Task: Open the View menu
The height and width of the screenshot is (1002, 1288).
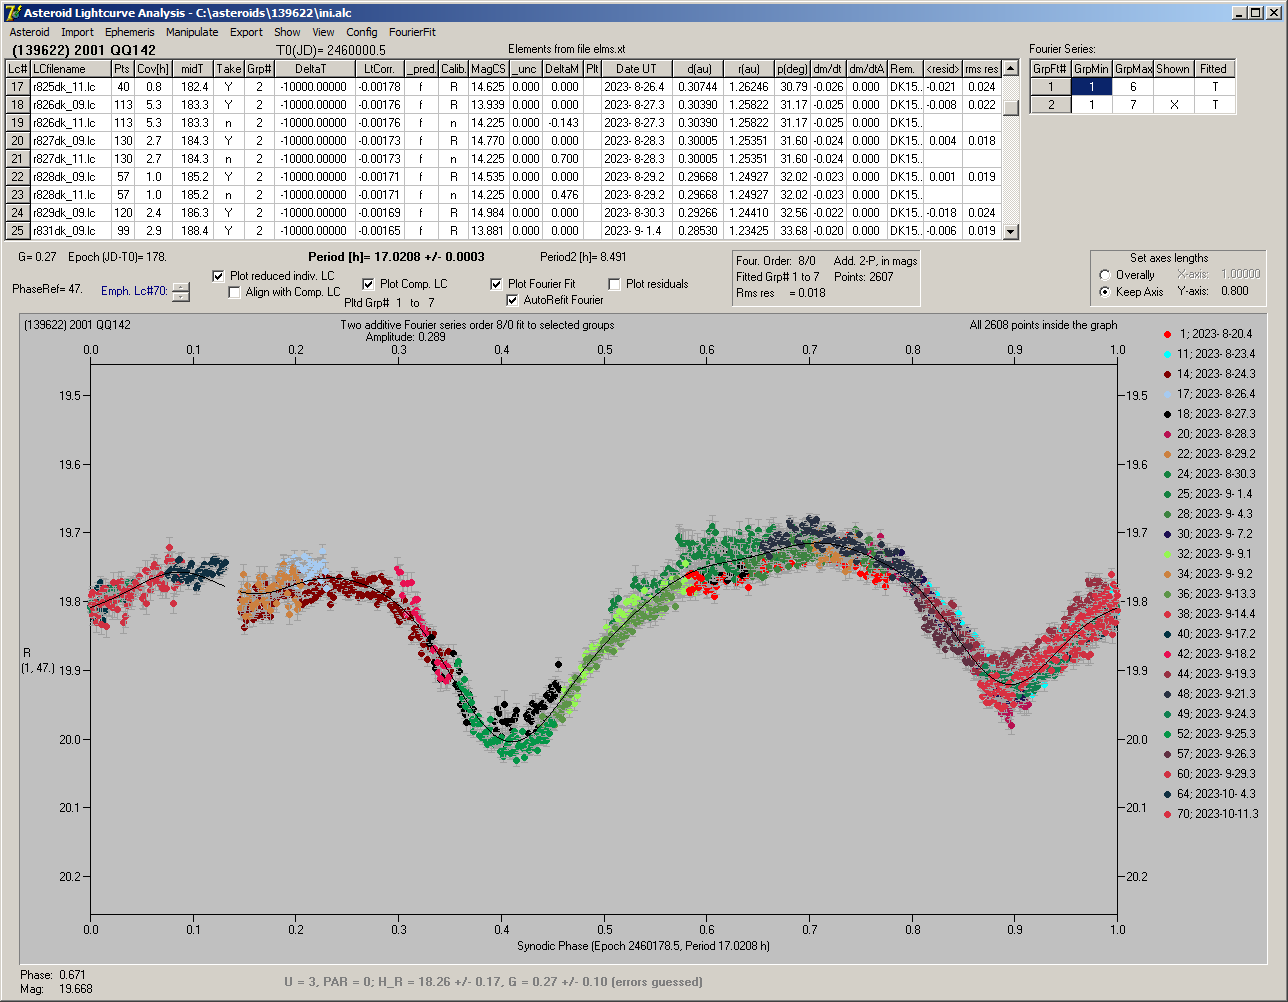Action: 323,32
